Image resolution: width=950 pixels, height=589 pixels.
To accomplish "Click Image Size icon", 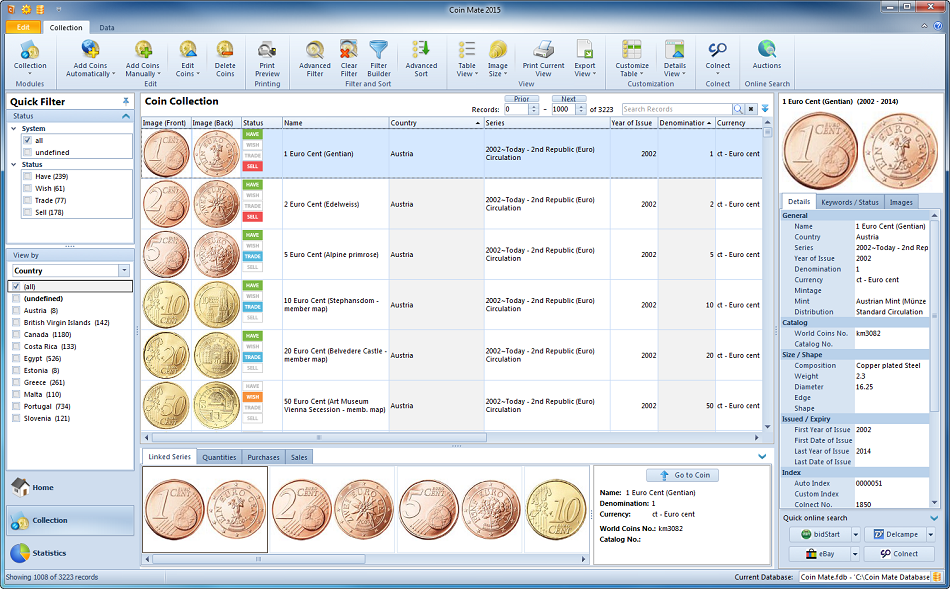I will coord(497,49).
